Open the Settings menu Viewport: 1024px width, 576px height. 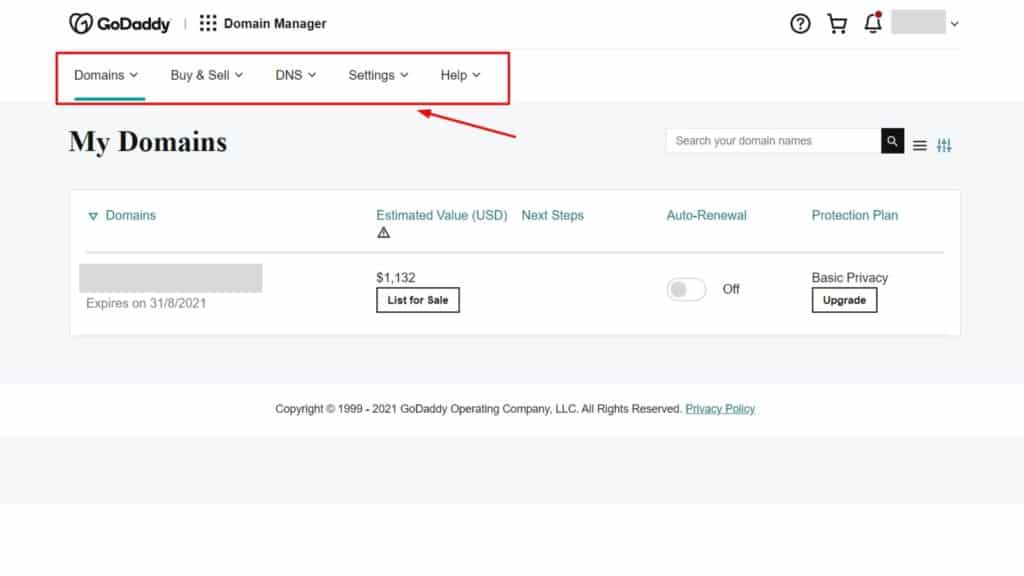click(378, 75)
